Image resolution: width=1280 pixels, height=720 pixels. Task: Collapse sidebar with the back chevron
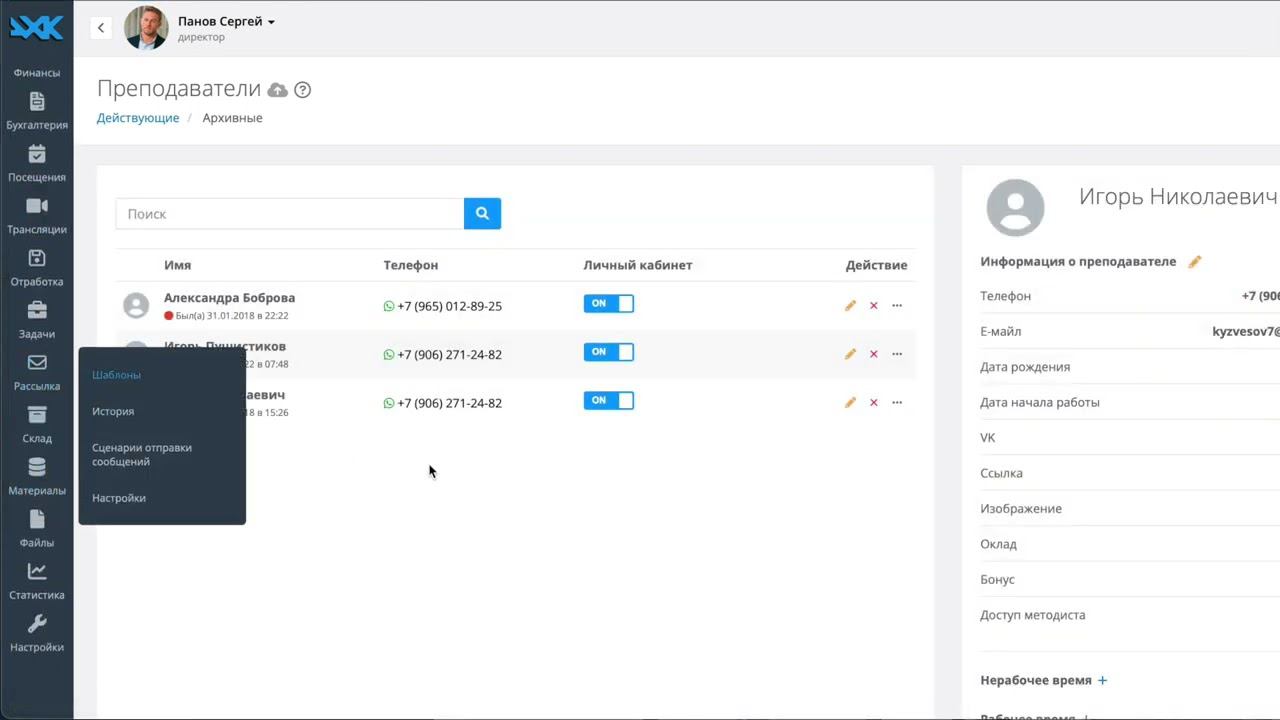[x=101, y=28]
